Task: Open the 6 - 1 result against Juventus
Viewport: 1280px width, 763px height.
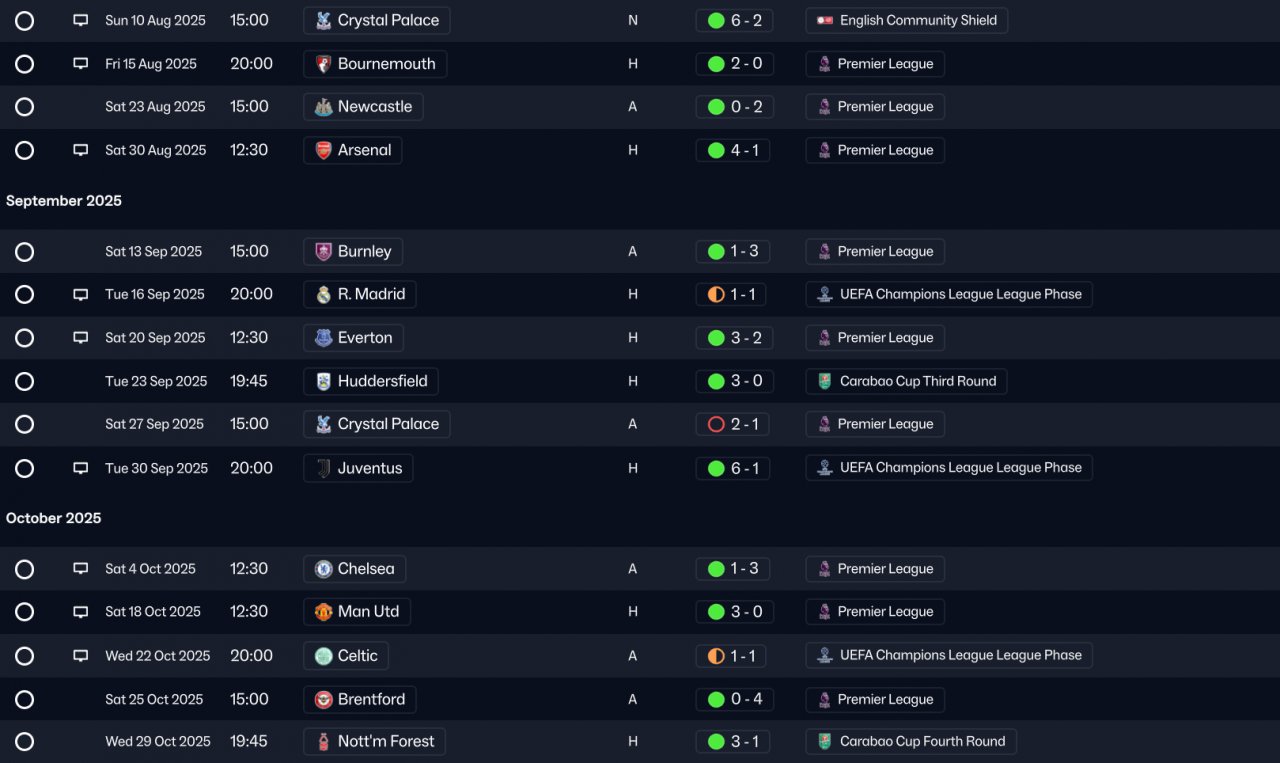Action: [733, 468]
